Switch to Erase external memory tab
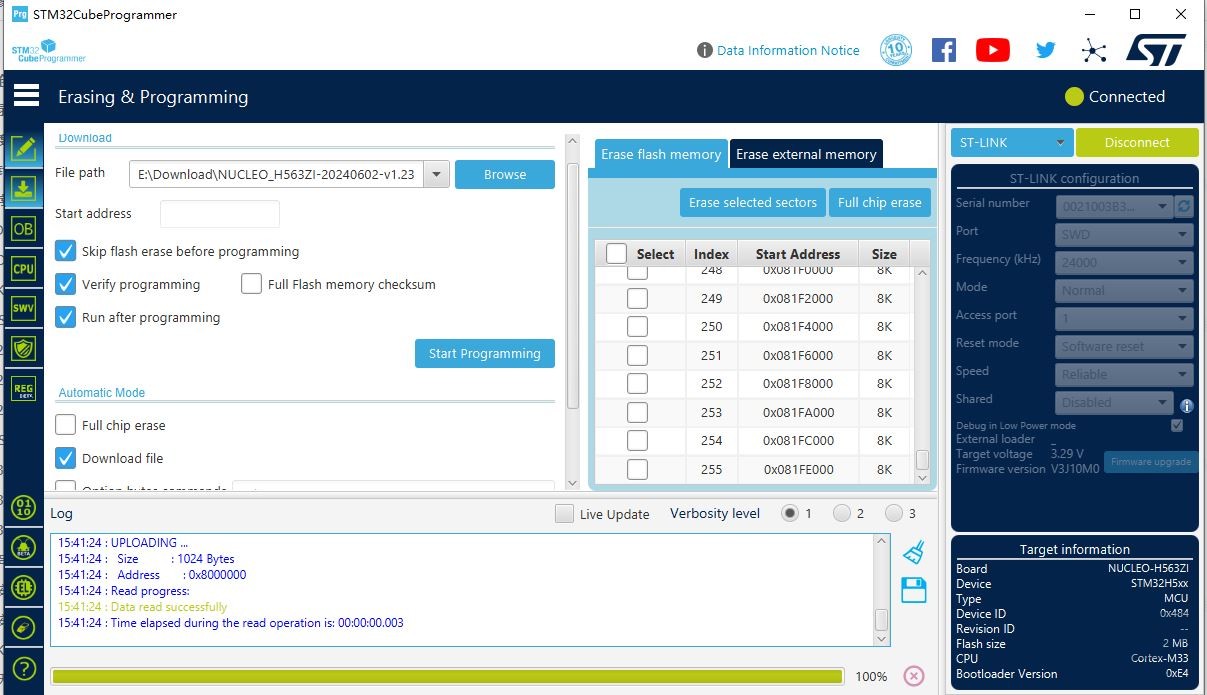This screenshot has height=695, width=1207. 806,154
